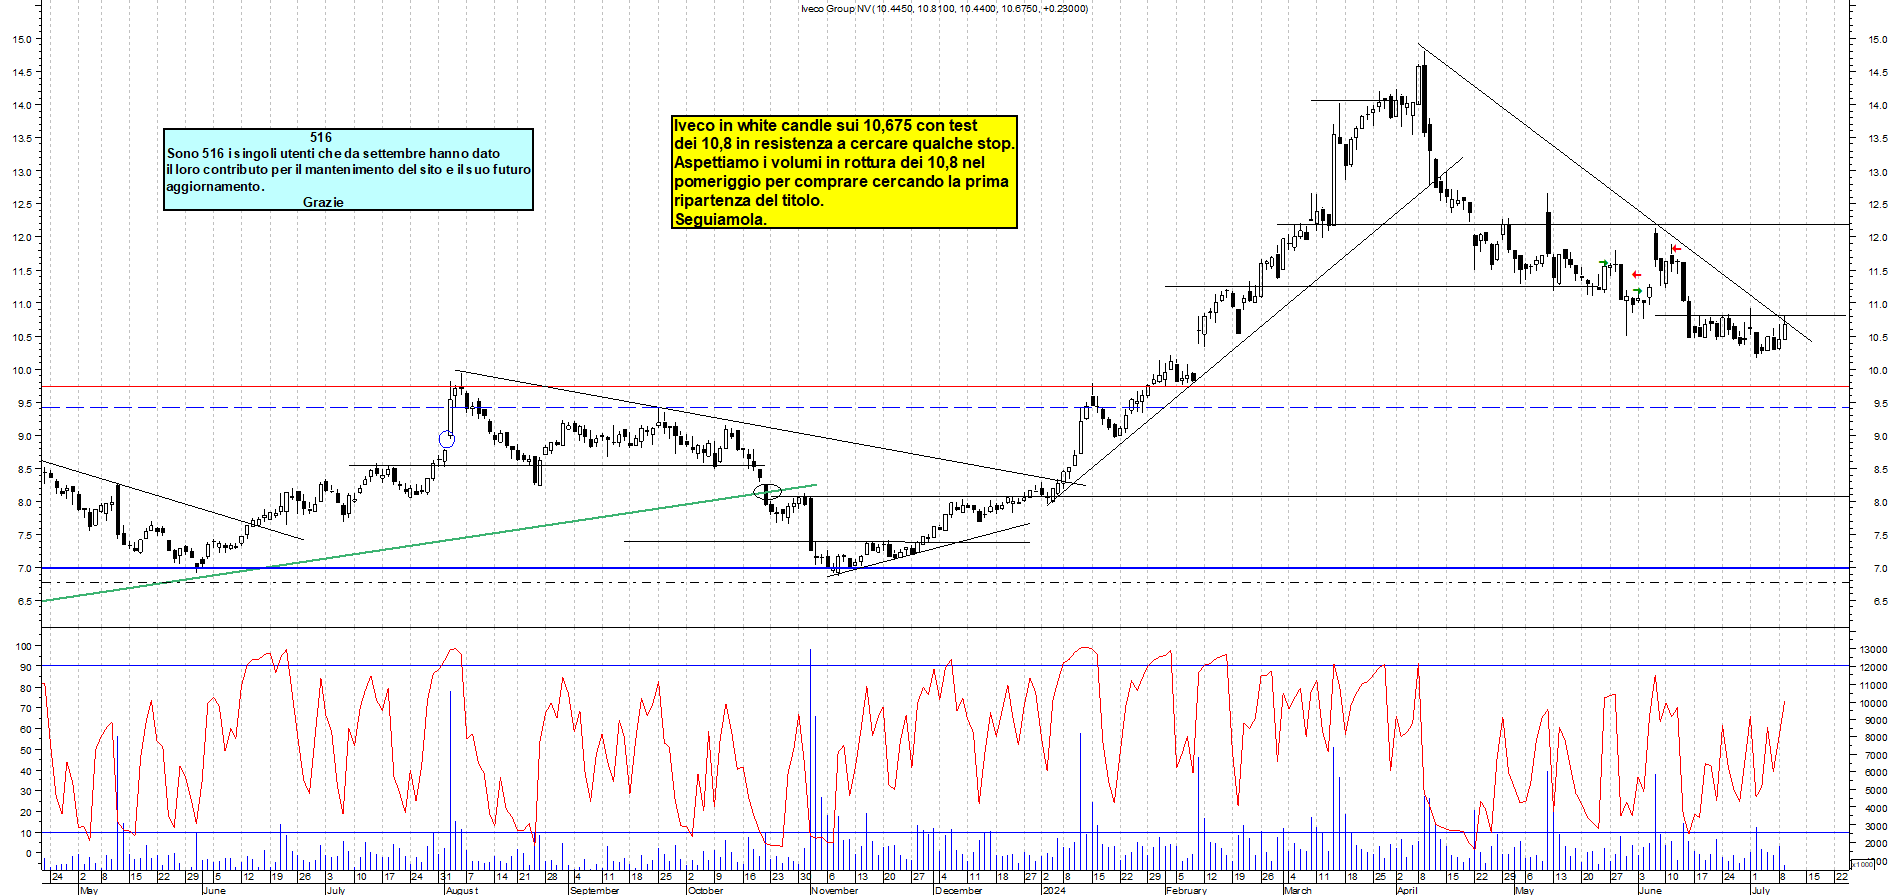Select the green rising trendline
1890x895 pixels.
(430, 543)
